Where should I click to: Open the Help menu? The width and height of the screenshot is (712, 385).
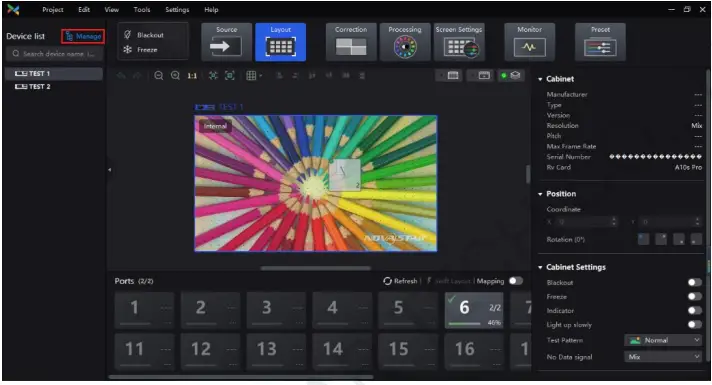click(x=211, y=10)
